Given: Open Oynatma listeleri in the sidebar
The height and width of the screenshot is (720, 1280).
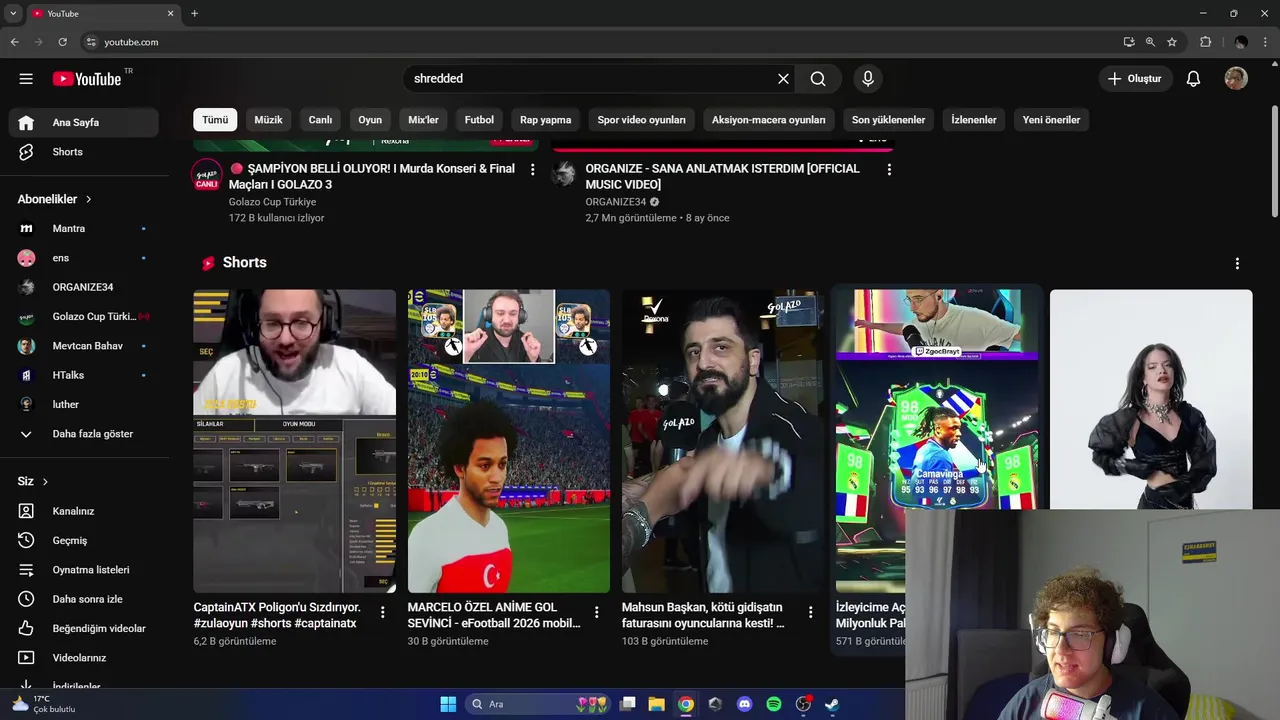Looking at the screenshot, I should [x=84, y=570].
